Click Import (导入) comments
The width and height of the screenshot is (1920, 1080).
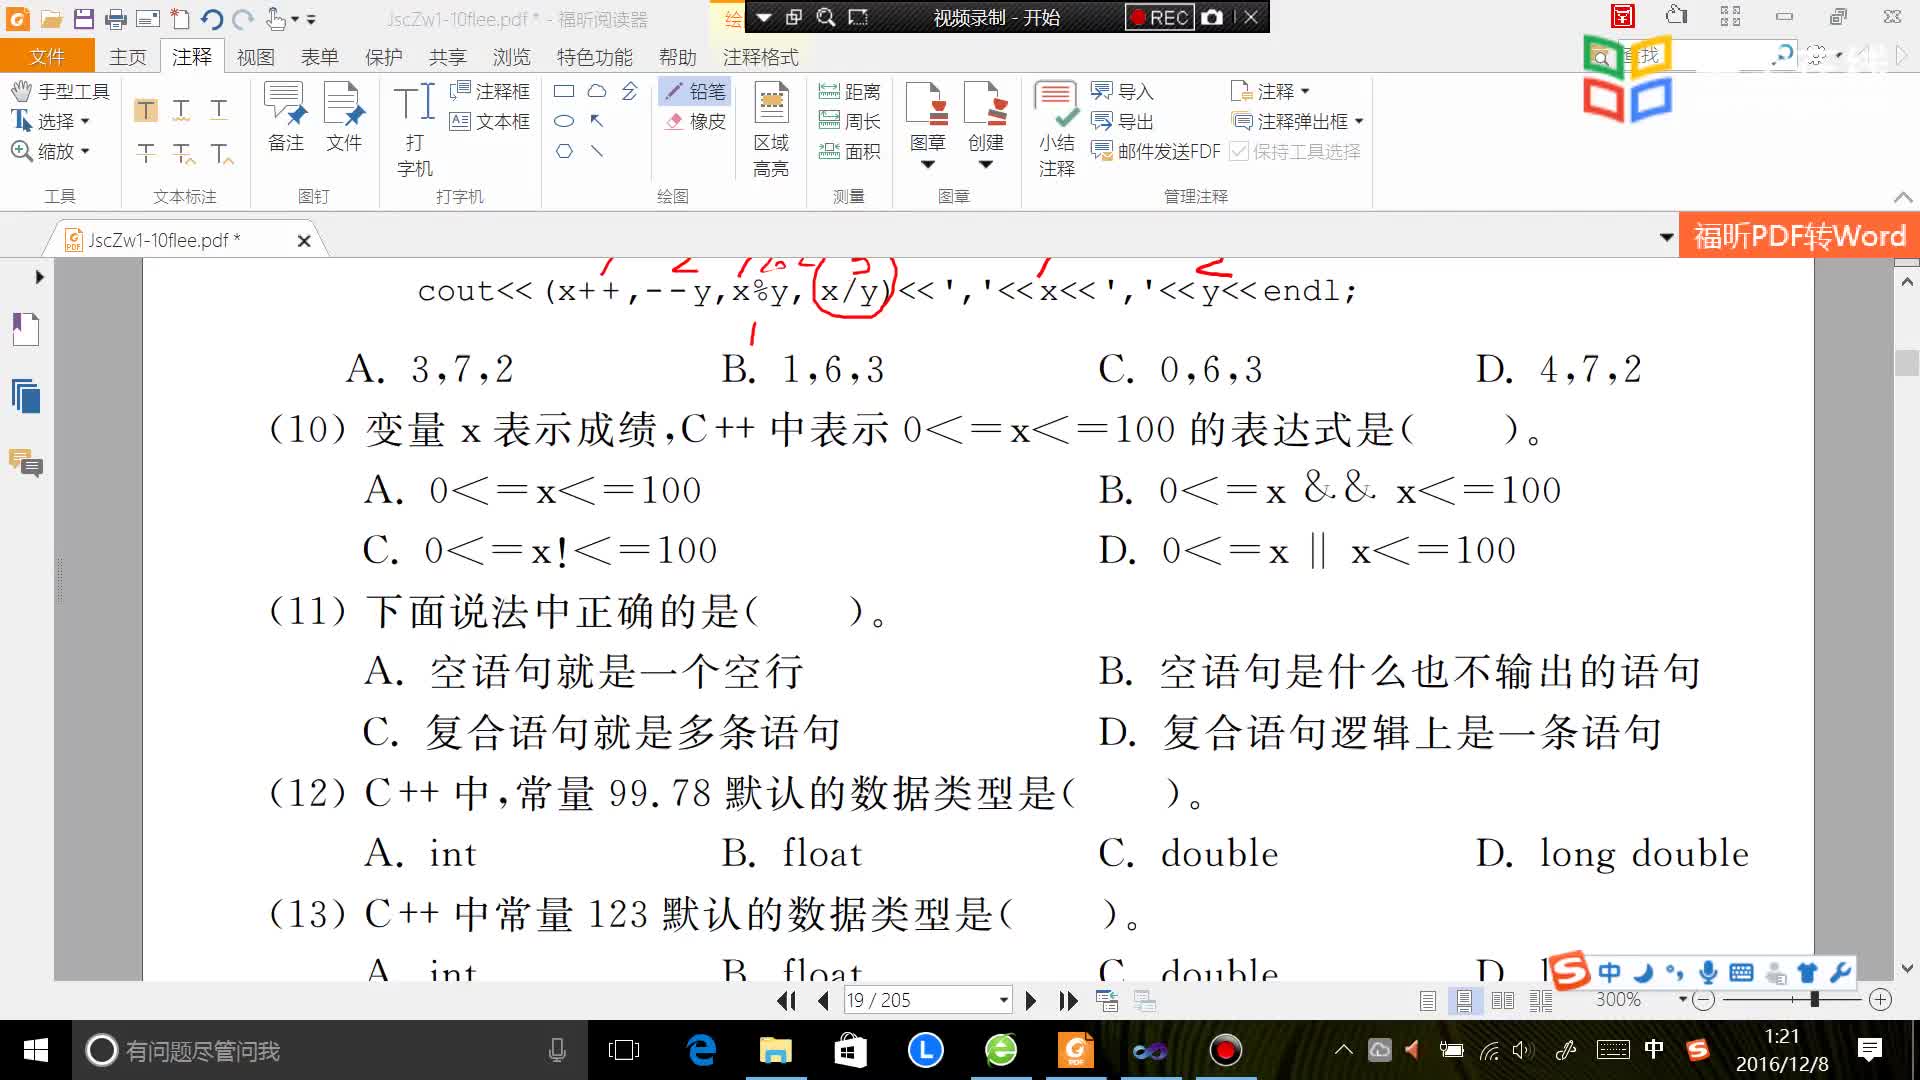[1122, 91]
